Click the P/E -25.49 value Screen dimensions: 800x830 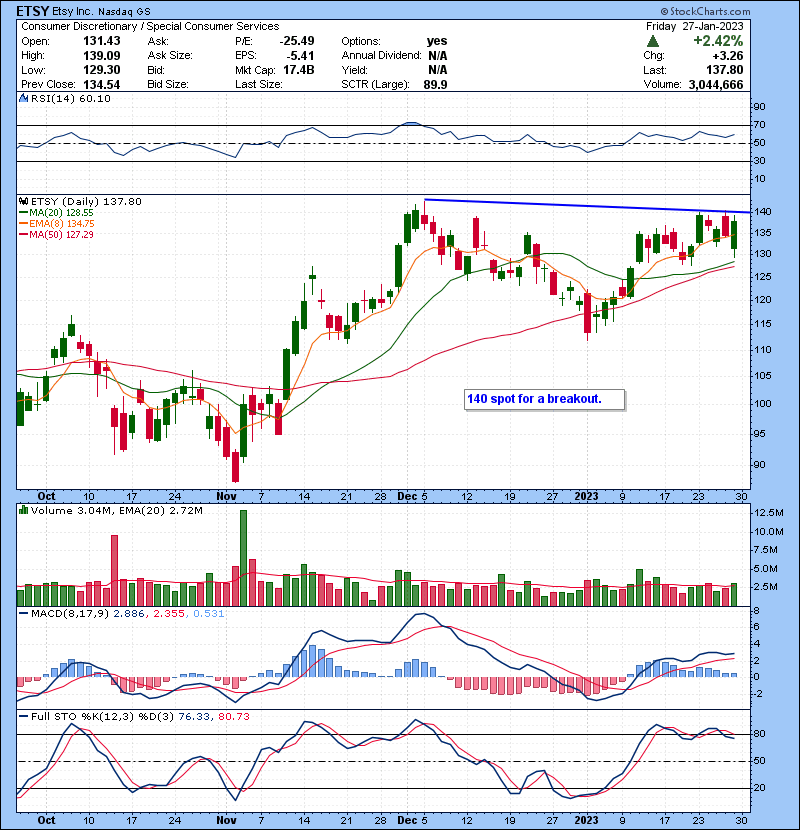297,41
